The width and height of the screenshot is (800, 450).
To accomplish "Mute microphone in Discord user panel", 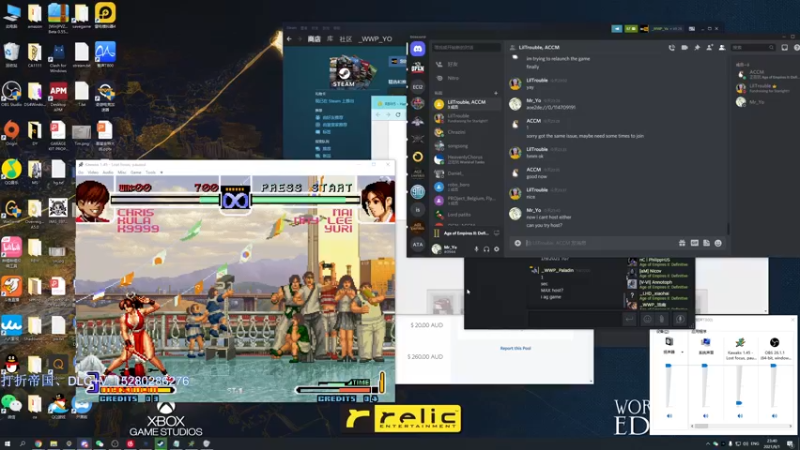I will [477, 249].
